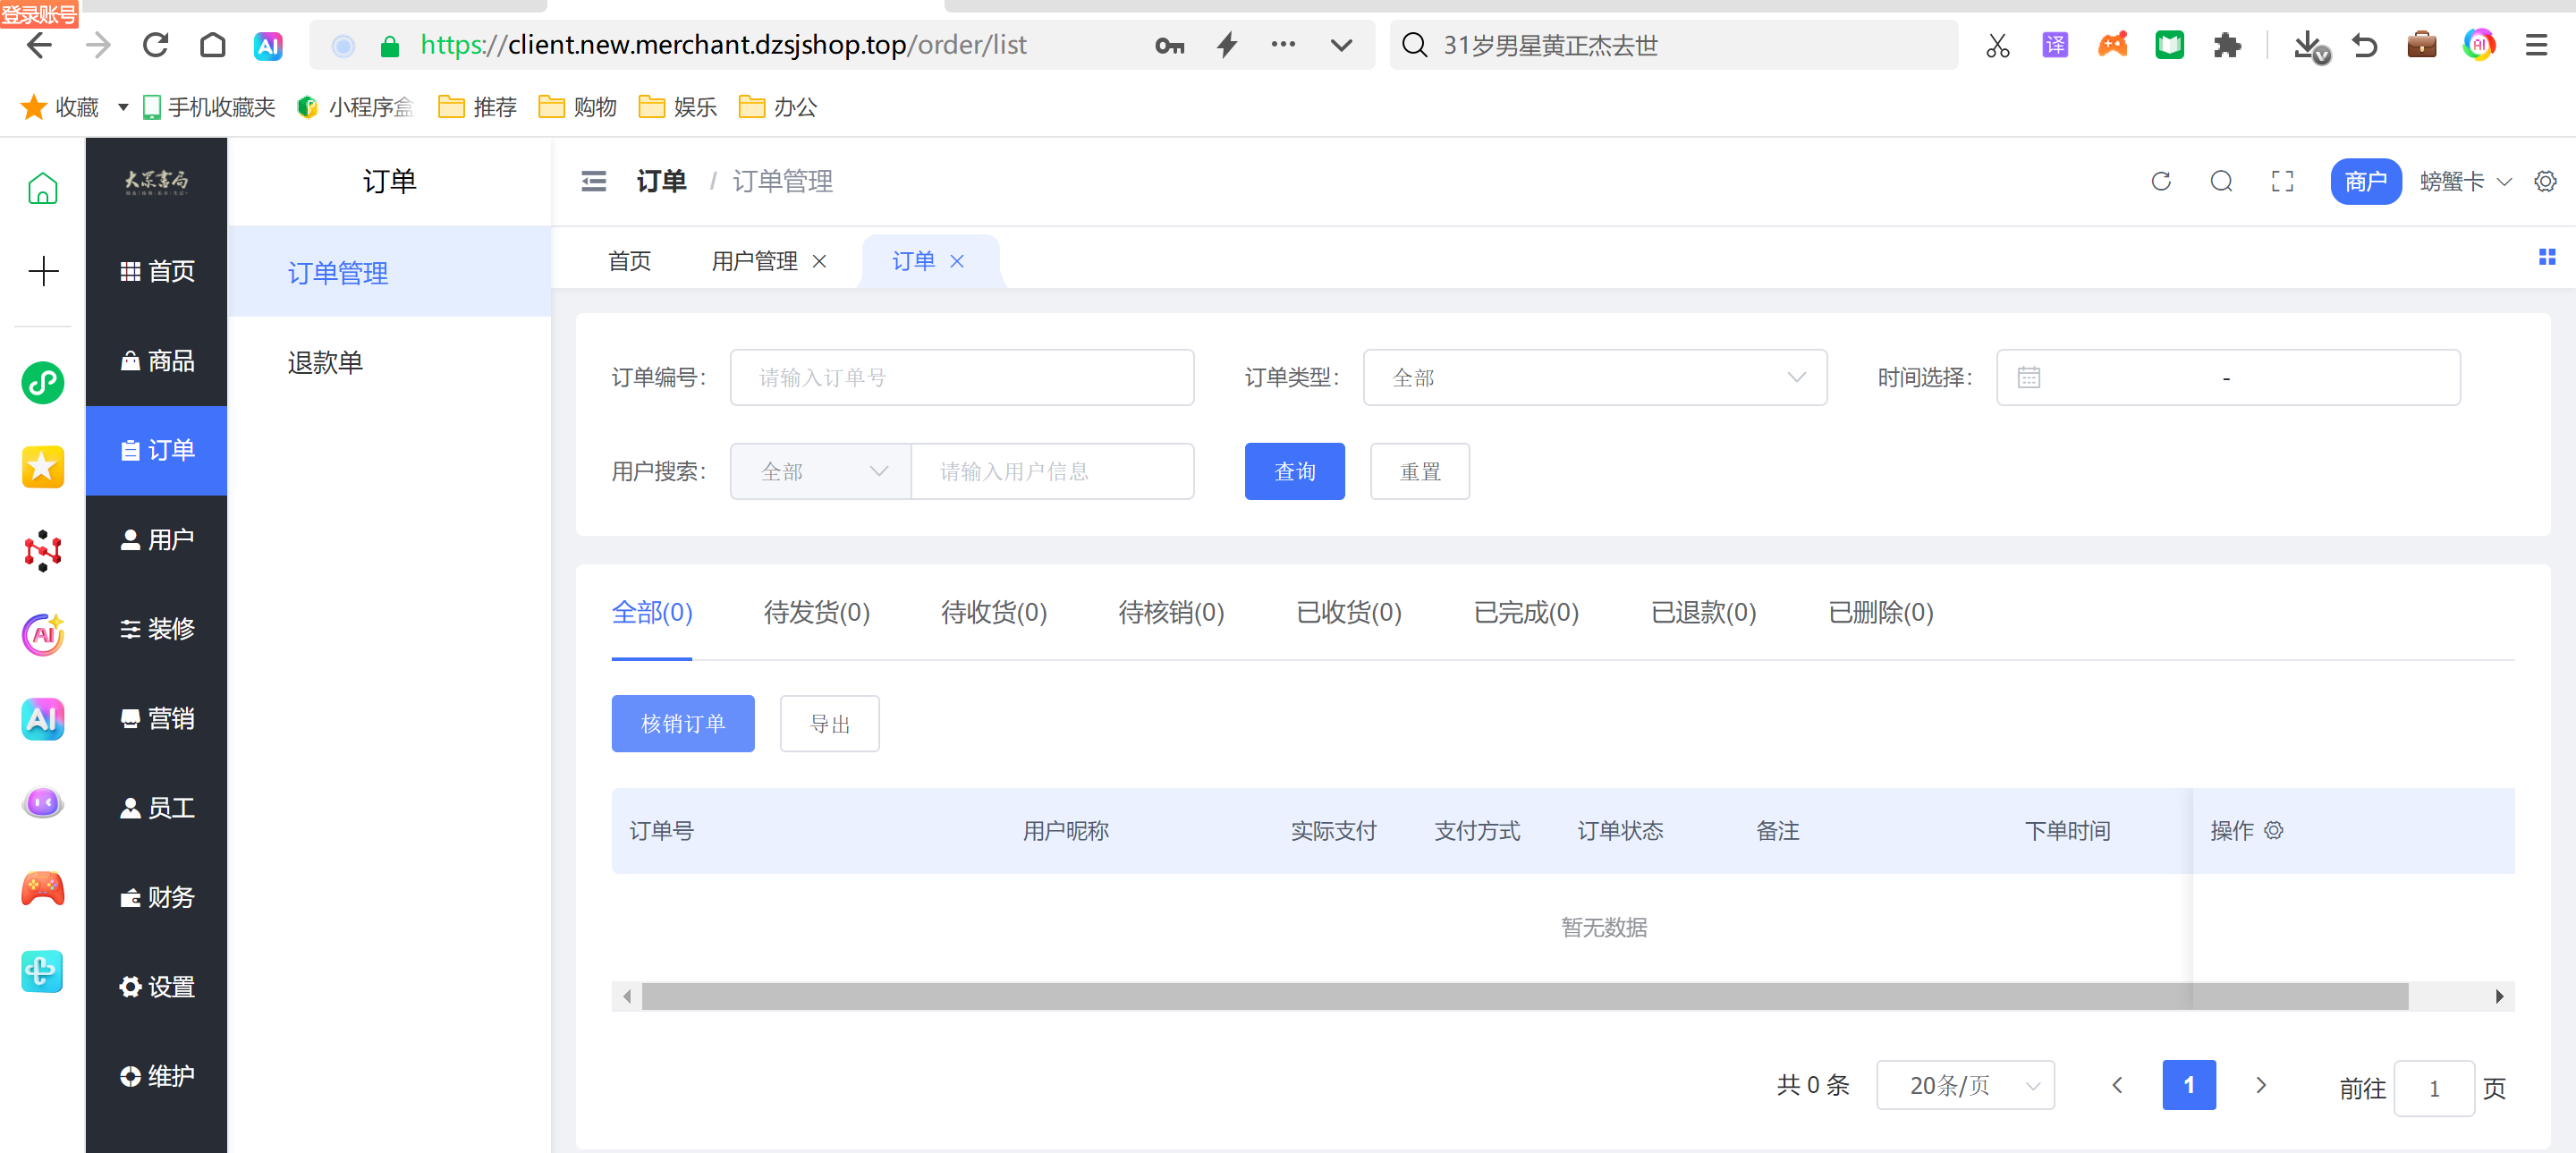The width and height of the screenshot is (2576, 1153).
Task: Open the 维护 item in dark nav
Action: [x=157, y=1076]
